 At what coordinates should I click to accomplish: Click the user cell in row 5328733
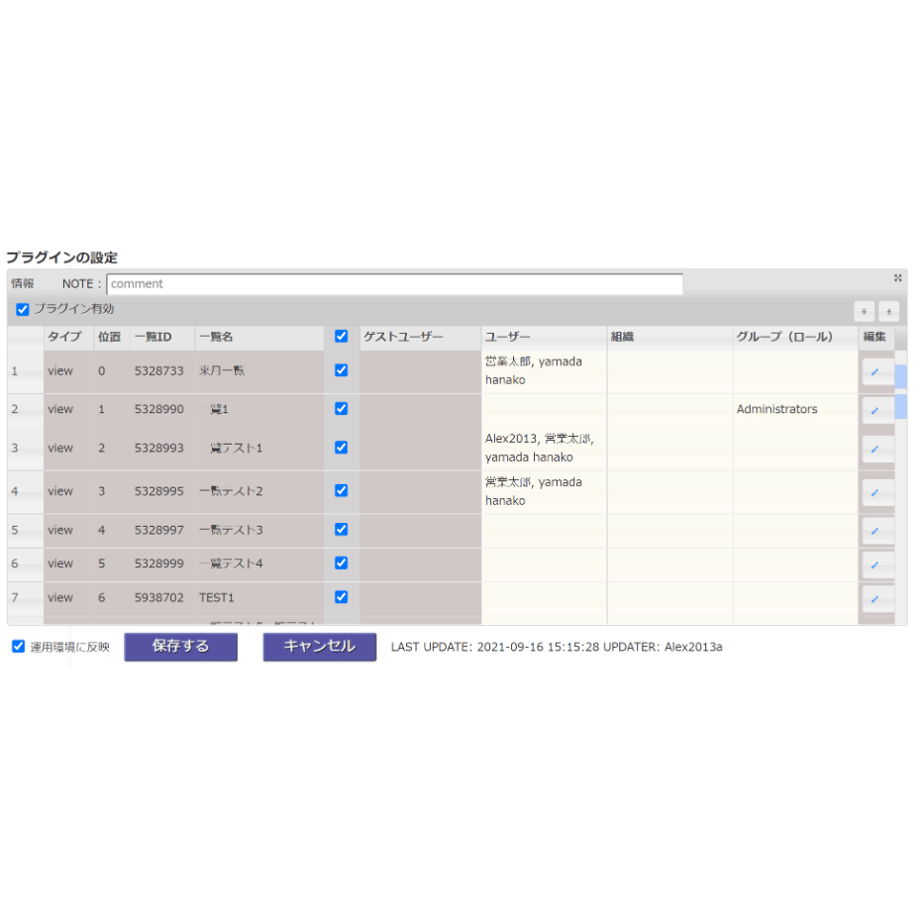544,371
